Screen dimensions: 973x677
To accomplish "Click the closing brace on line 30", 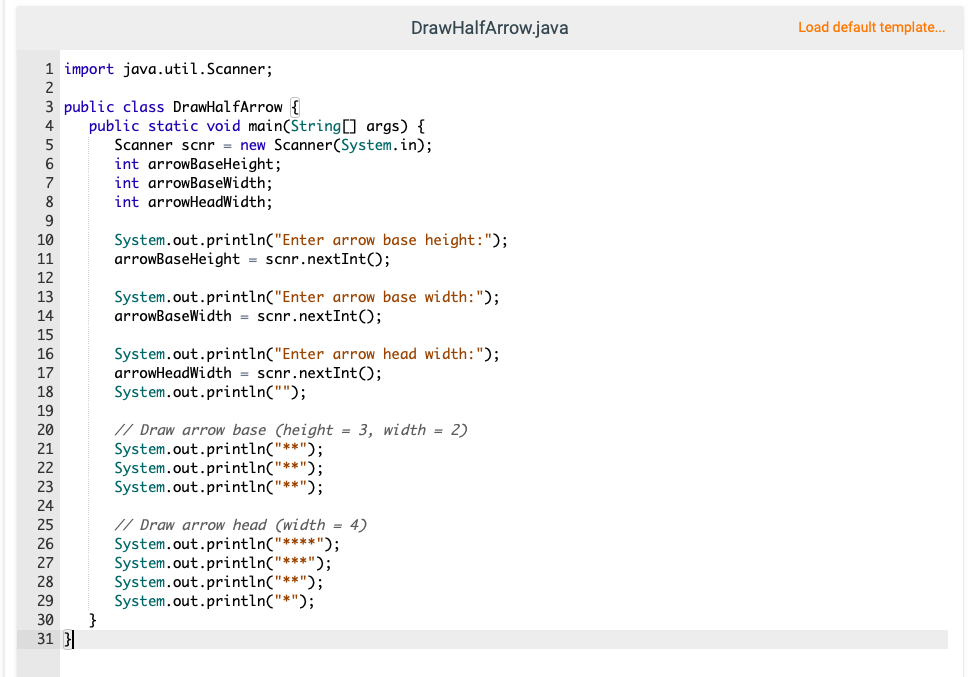I will click(x=92, y=620).
